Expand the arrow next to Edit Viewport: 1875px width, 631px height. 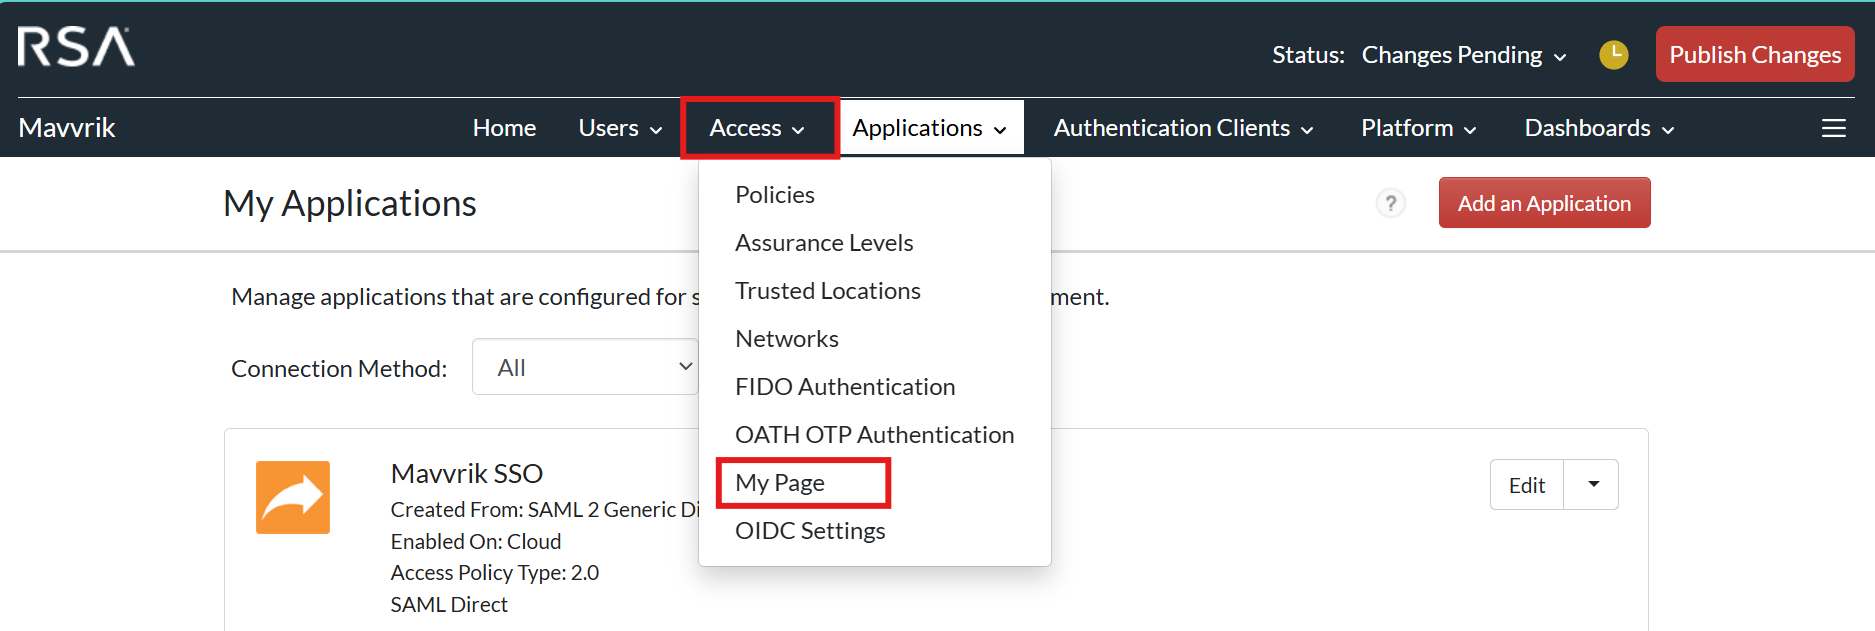tap(1592, 485)
